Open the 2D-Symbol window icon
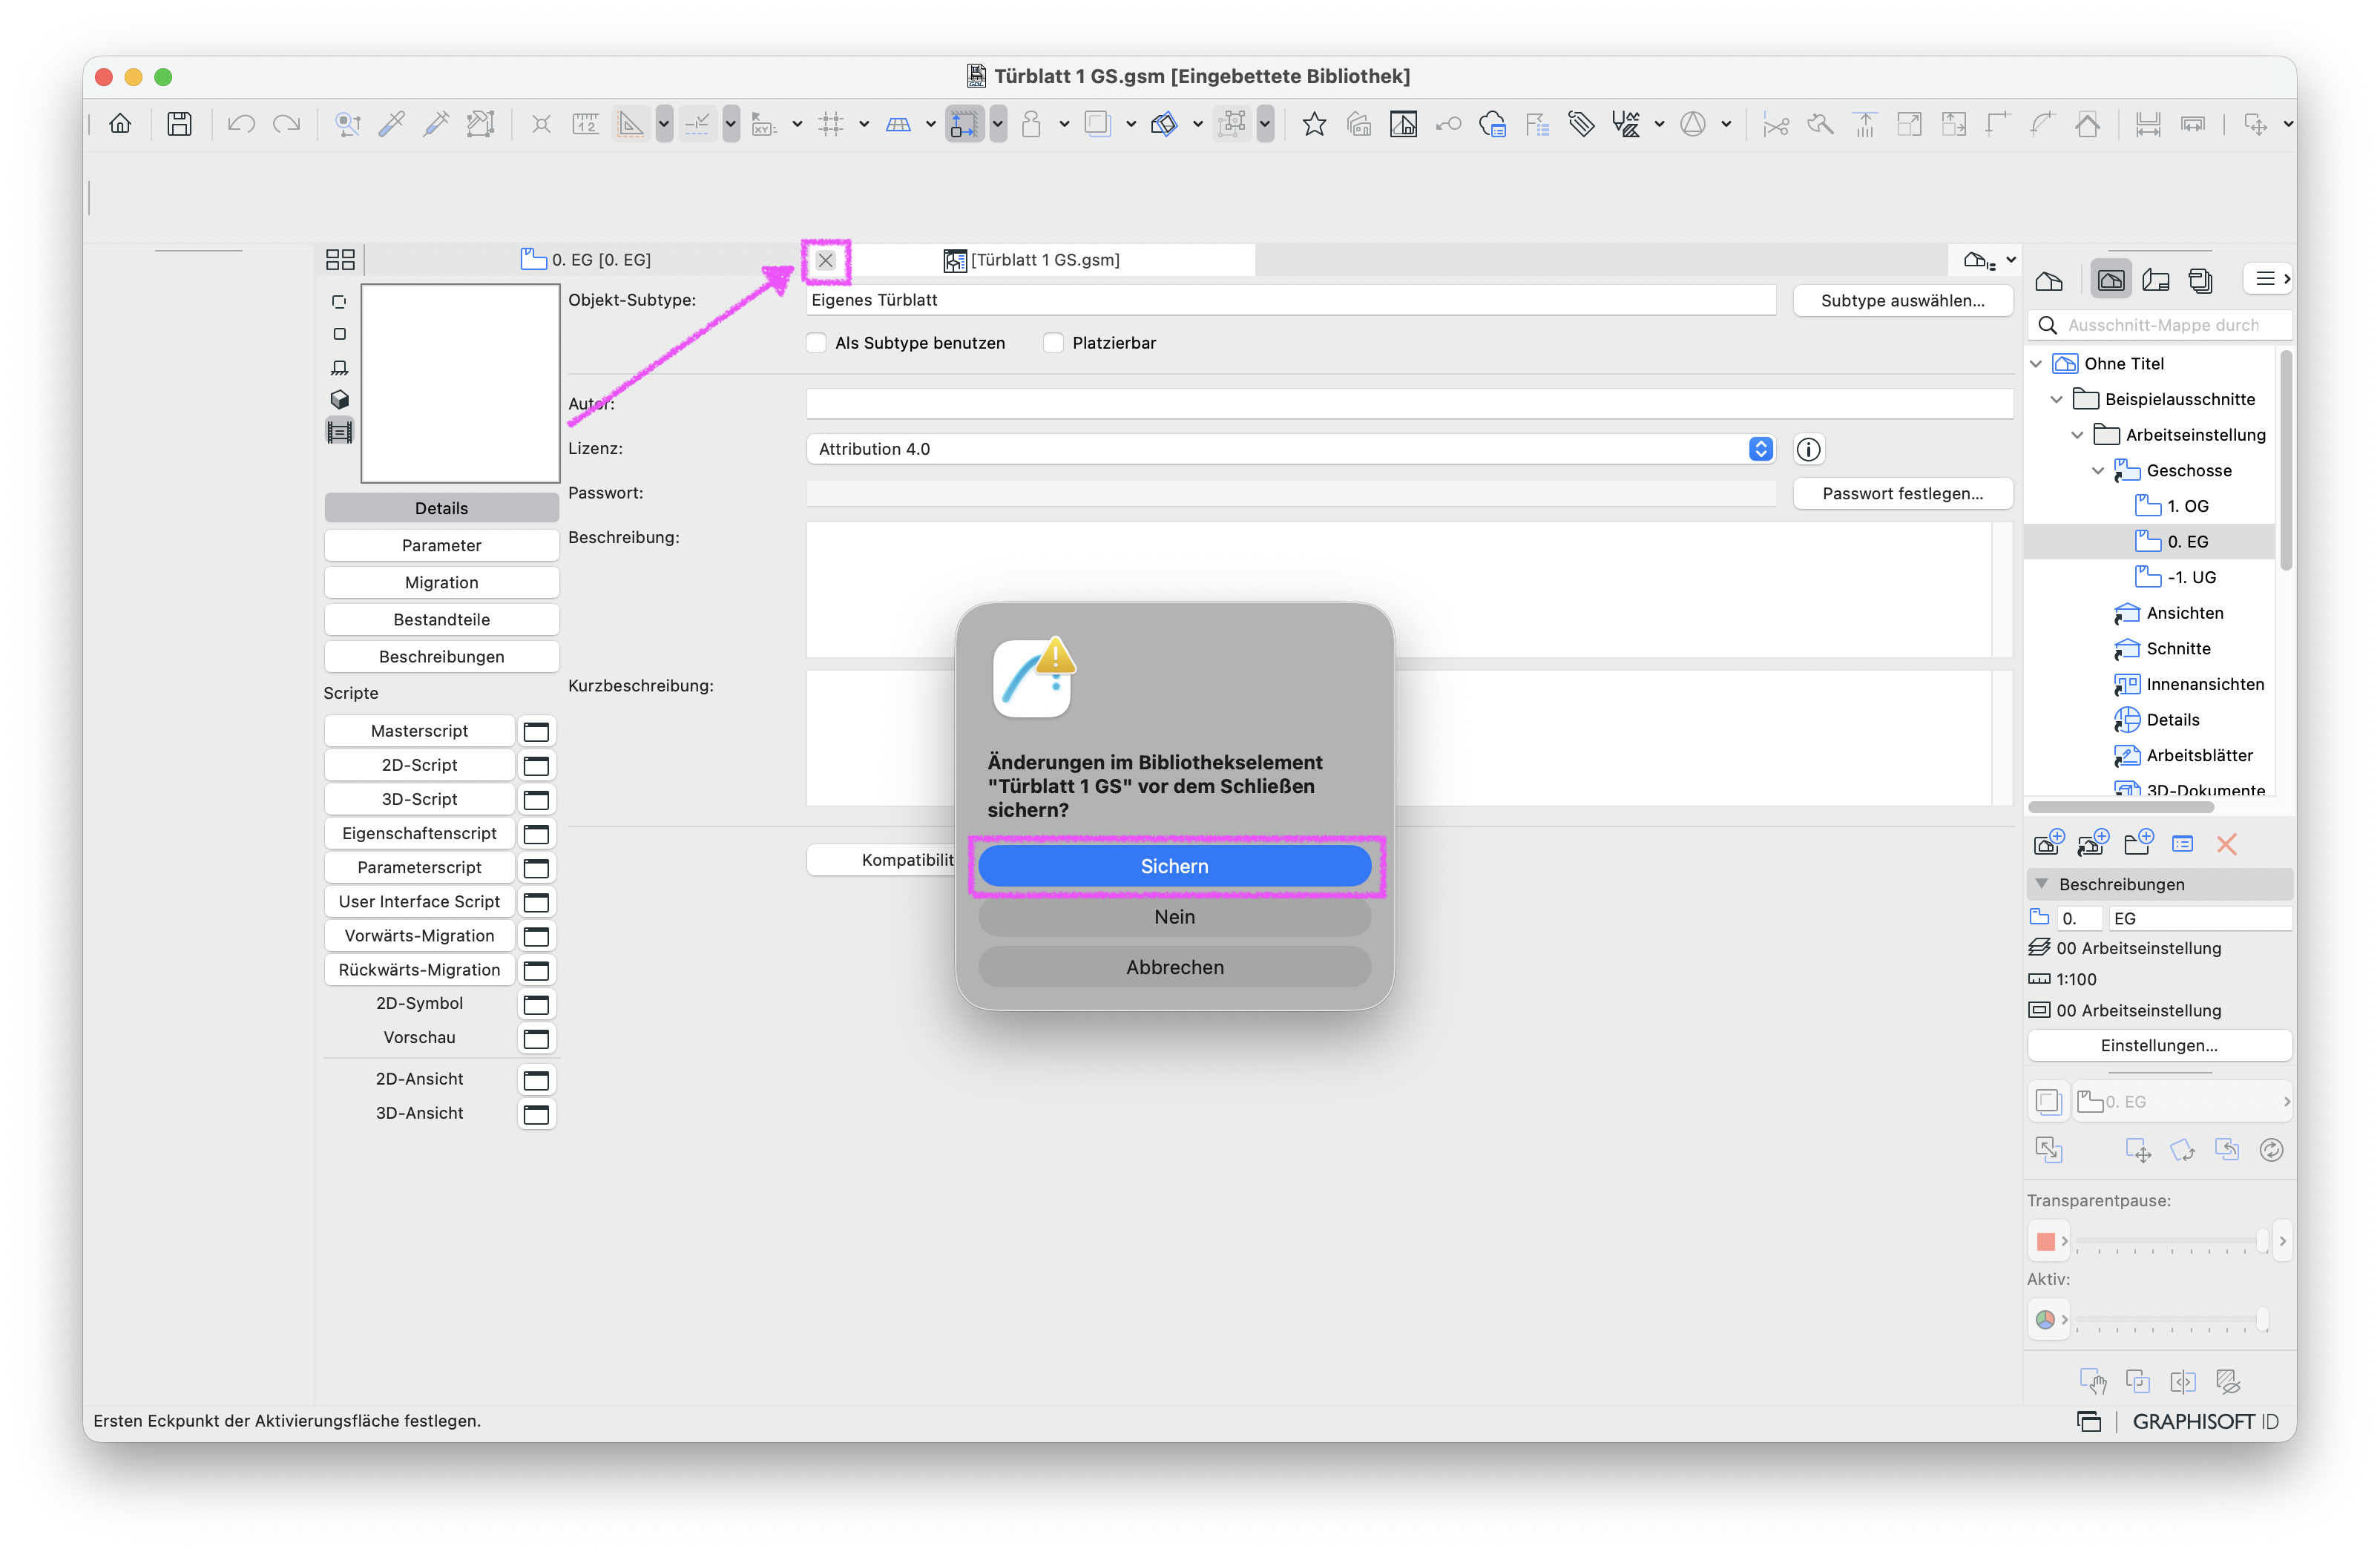This screenshot has height=1552, width=2380. [537, 1005]
